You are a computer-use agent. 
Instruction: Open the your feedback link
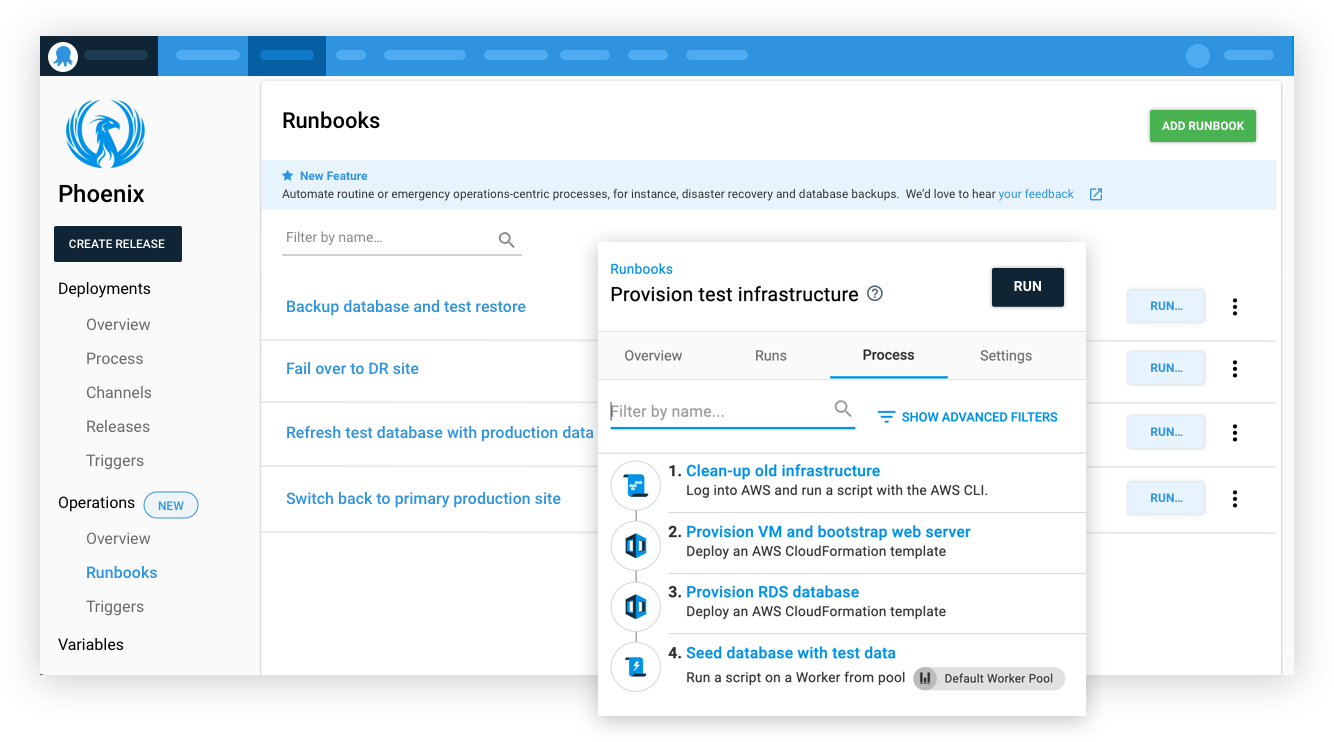pyautogui.click(x=1036, y=194)
